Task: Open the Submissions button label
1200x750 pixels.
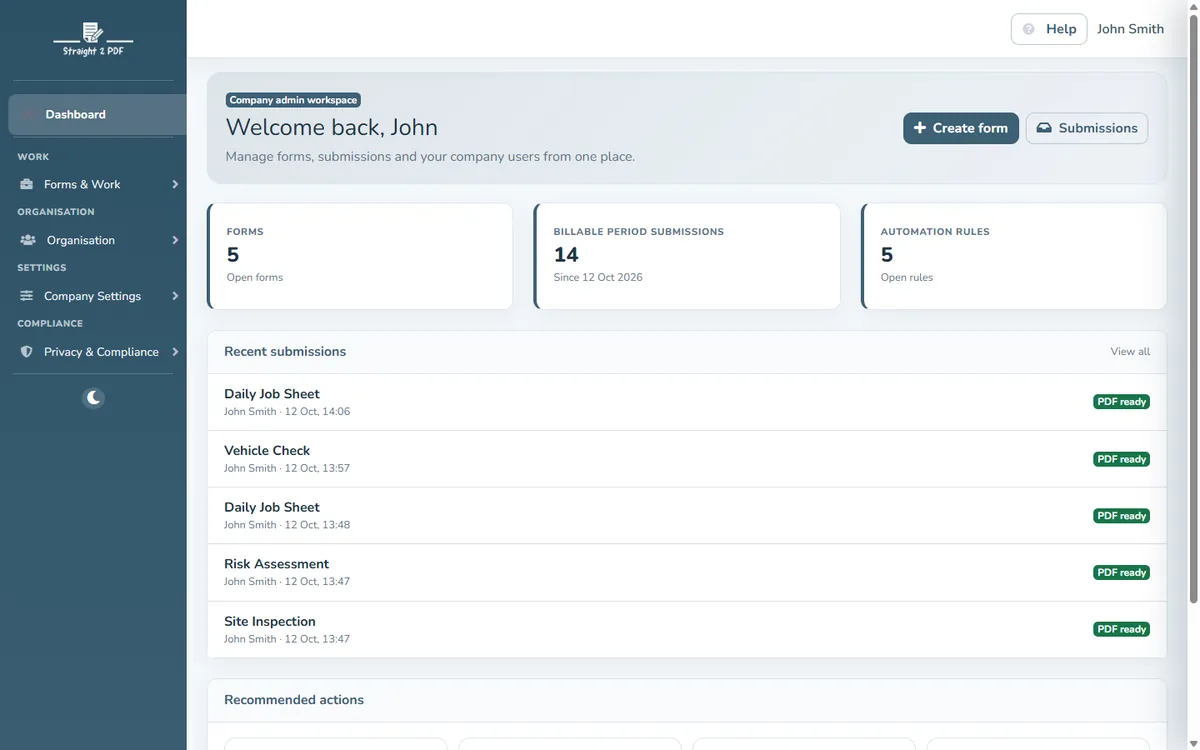Action: [1098, 128]
